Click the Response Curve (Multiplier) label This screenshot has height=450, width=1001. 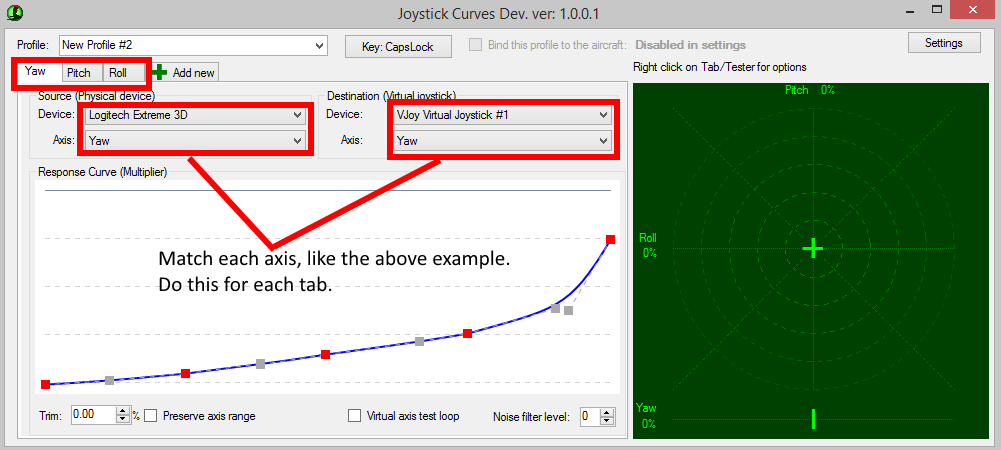[x=103, y=172]
